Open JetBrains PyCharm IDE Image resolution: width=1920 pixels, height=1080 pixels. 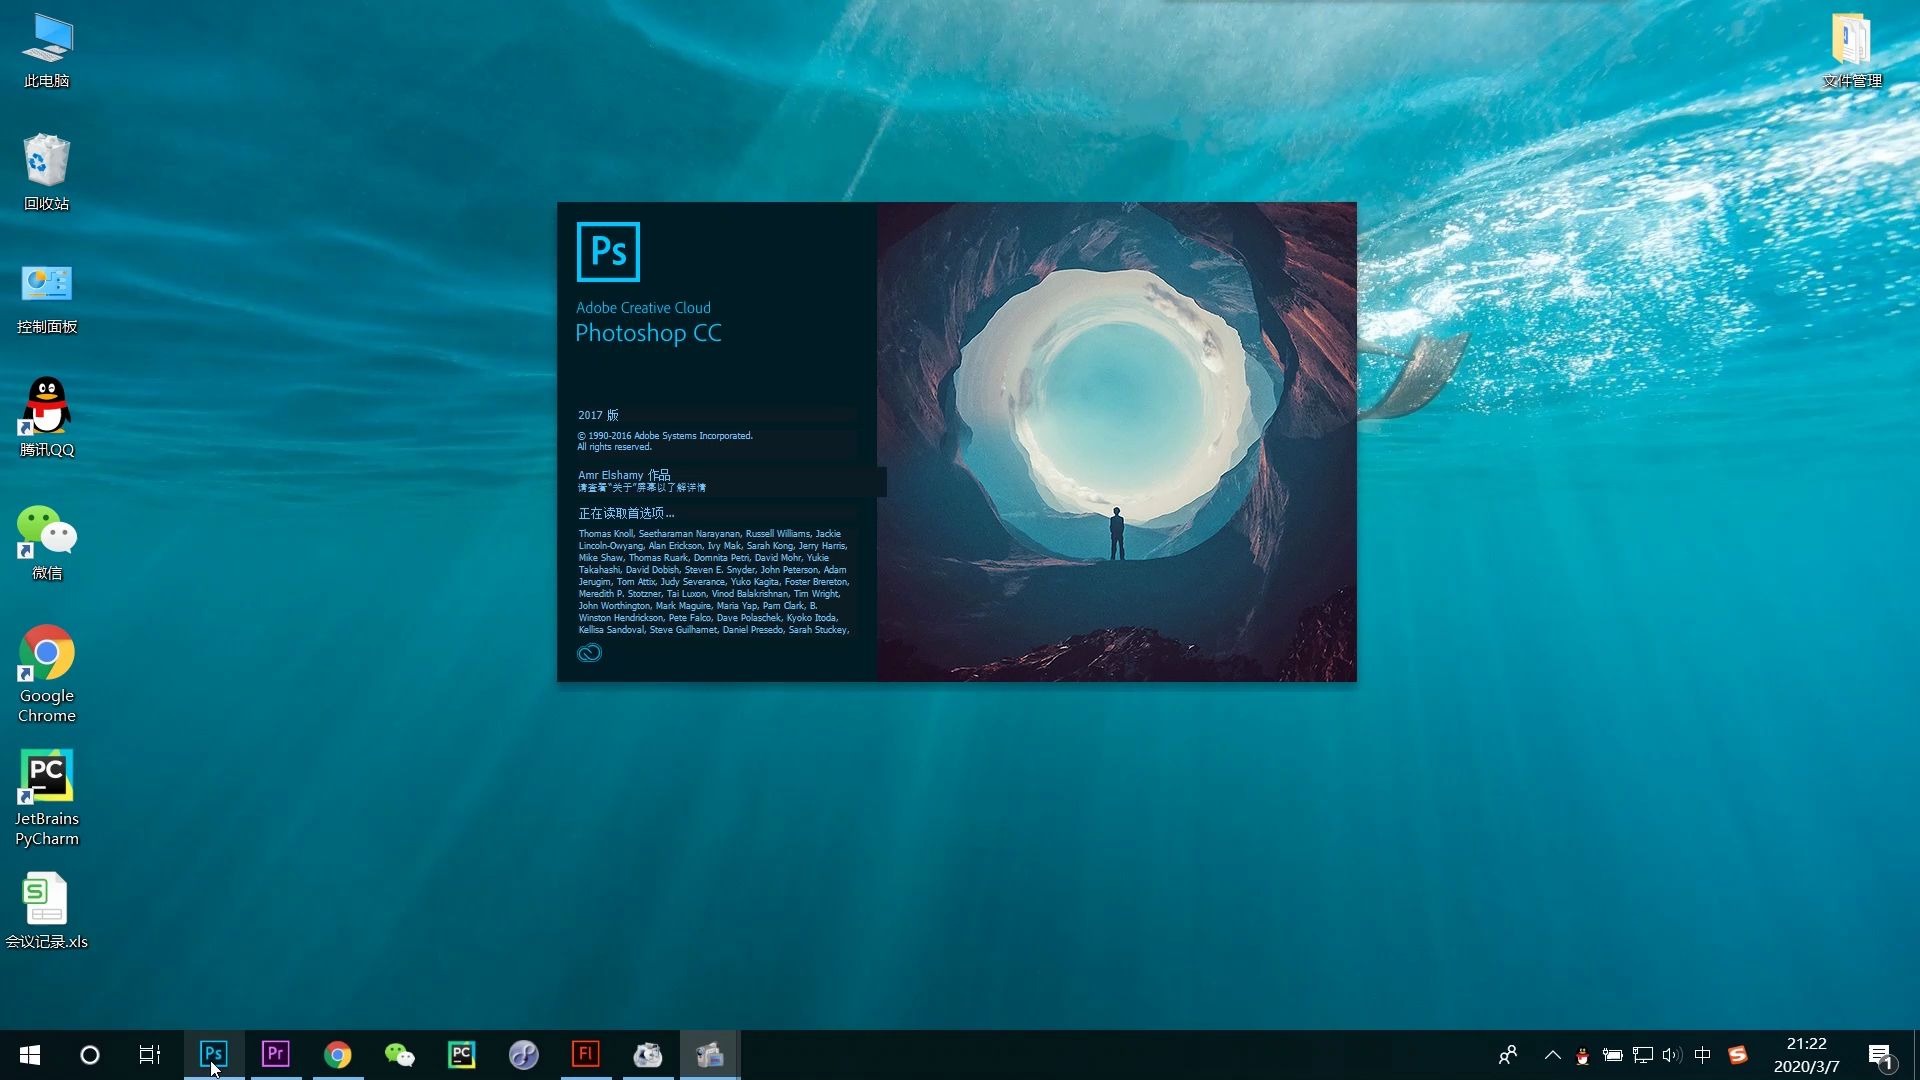[x=45, y=777]
